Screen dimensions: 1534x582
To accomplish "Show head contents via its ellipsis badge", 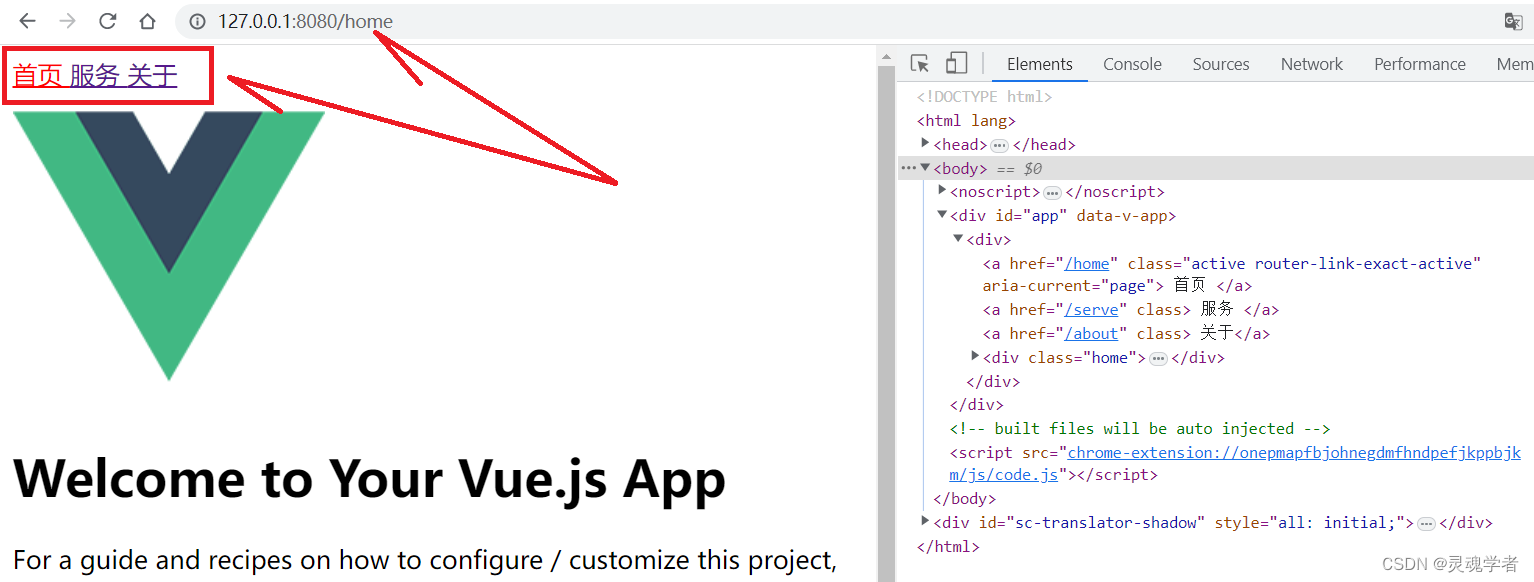I will [999, 145].
